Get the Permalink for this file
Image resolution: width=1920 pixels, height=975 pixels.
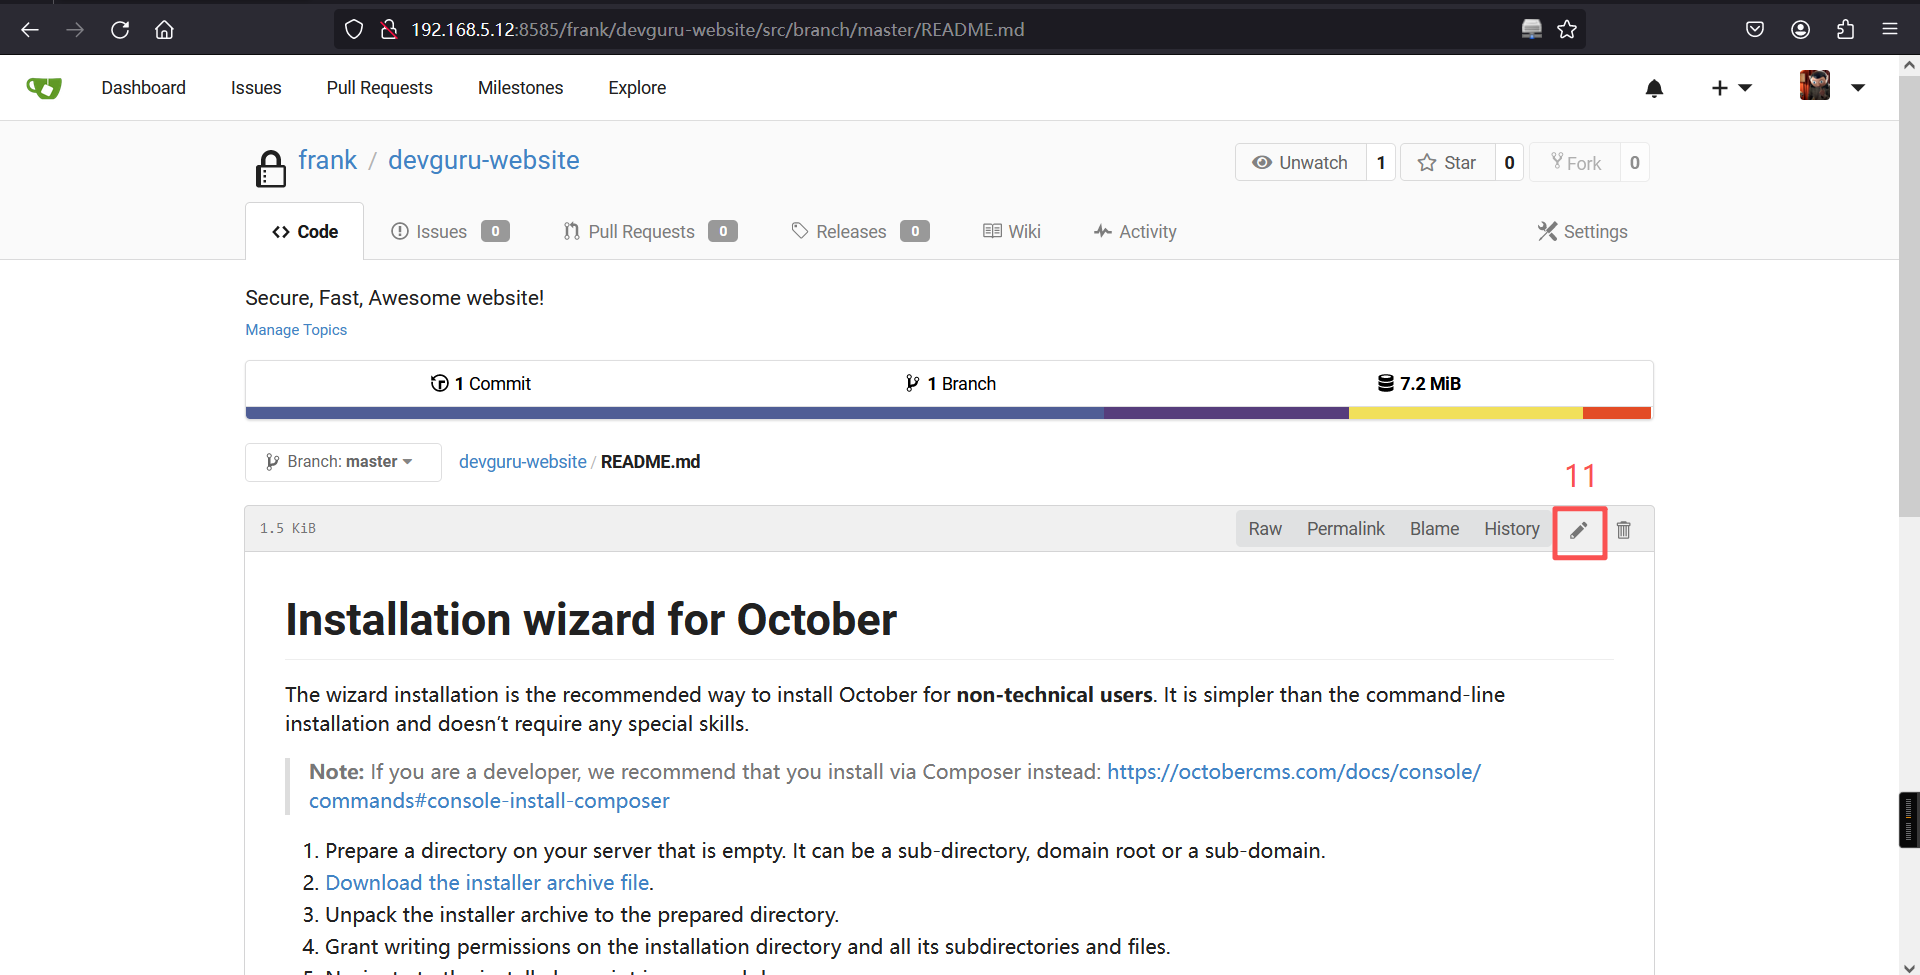[1346, 529]
